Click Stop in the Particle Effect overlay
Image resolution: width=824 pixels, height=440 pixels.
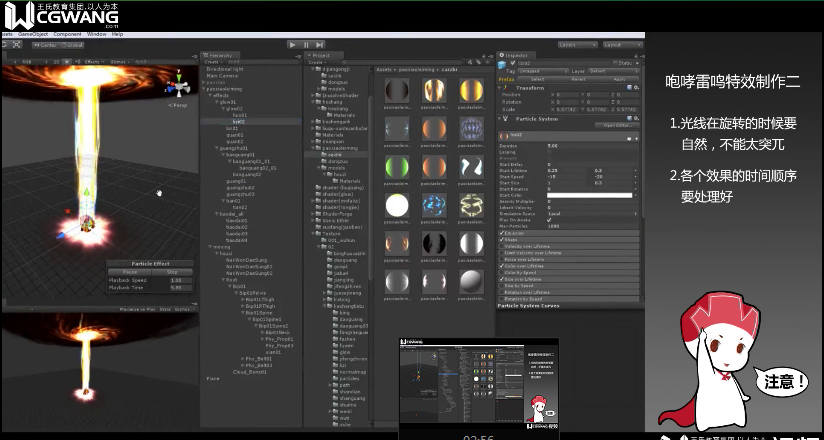pyautogui.click(x=172, y=272)
